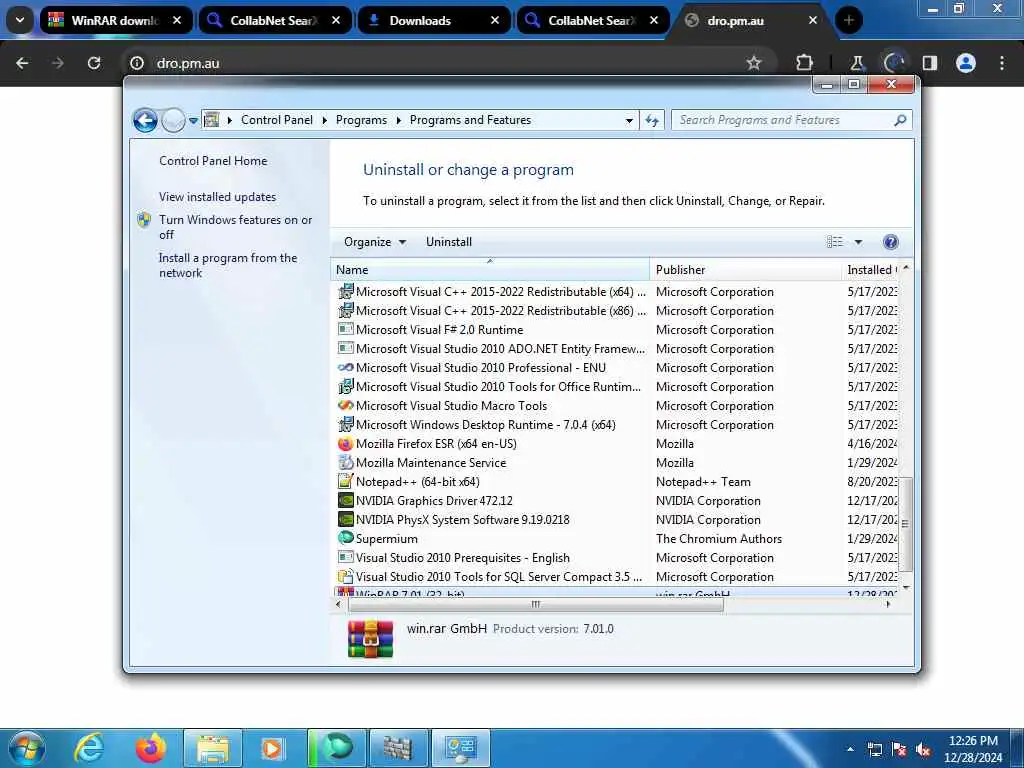Reload the browser page
This screenshot has width=1024, height=768.
(x=94, y=63)
